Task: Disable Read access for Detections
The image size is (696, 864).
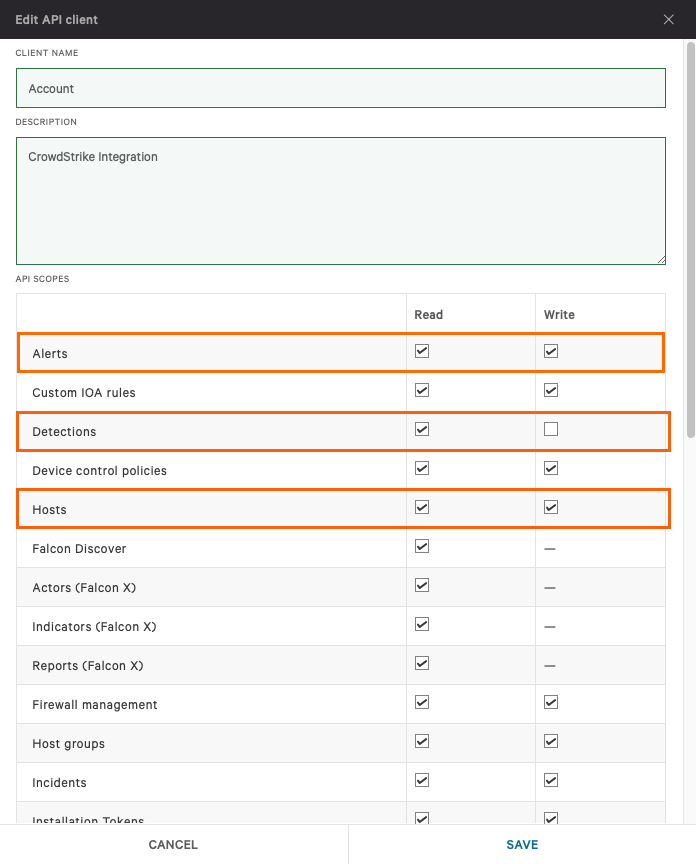Action: (421, 429)
